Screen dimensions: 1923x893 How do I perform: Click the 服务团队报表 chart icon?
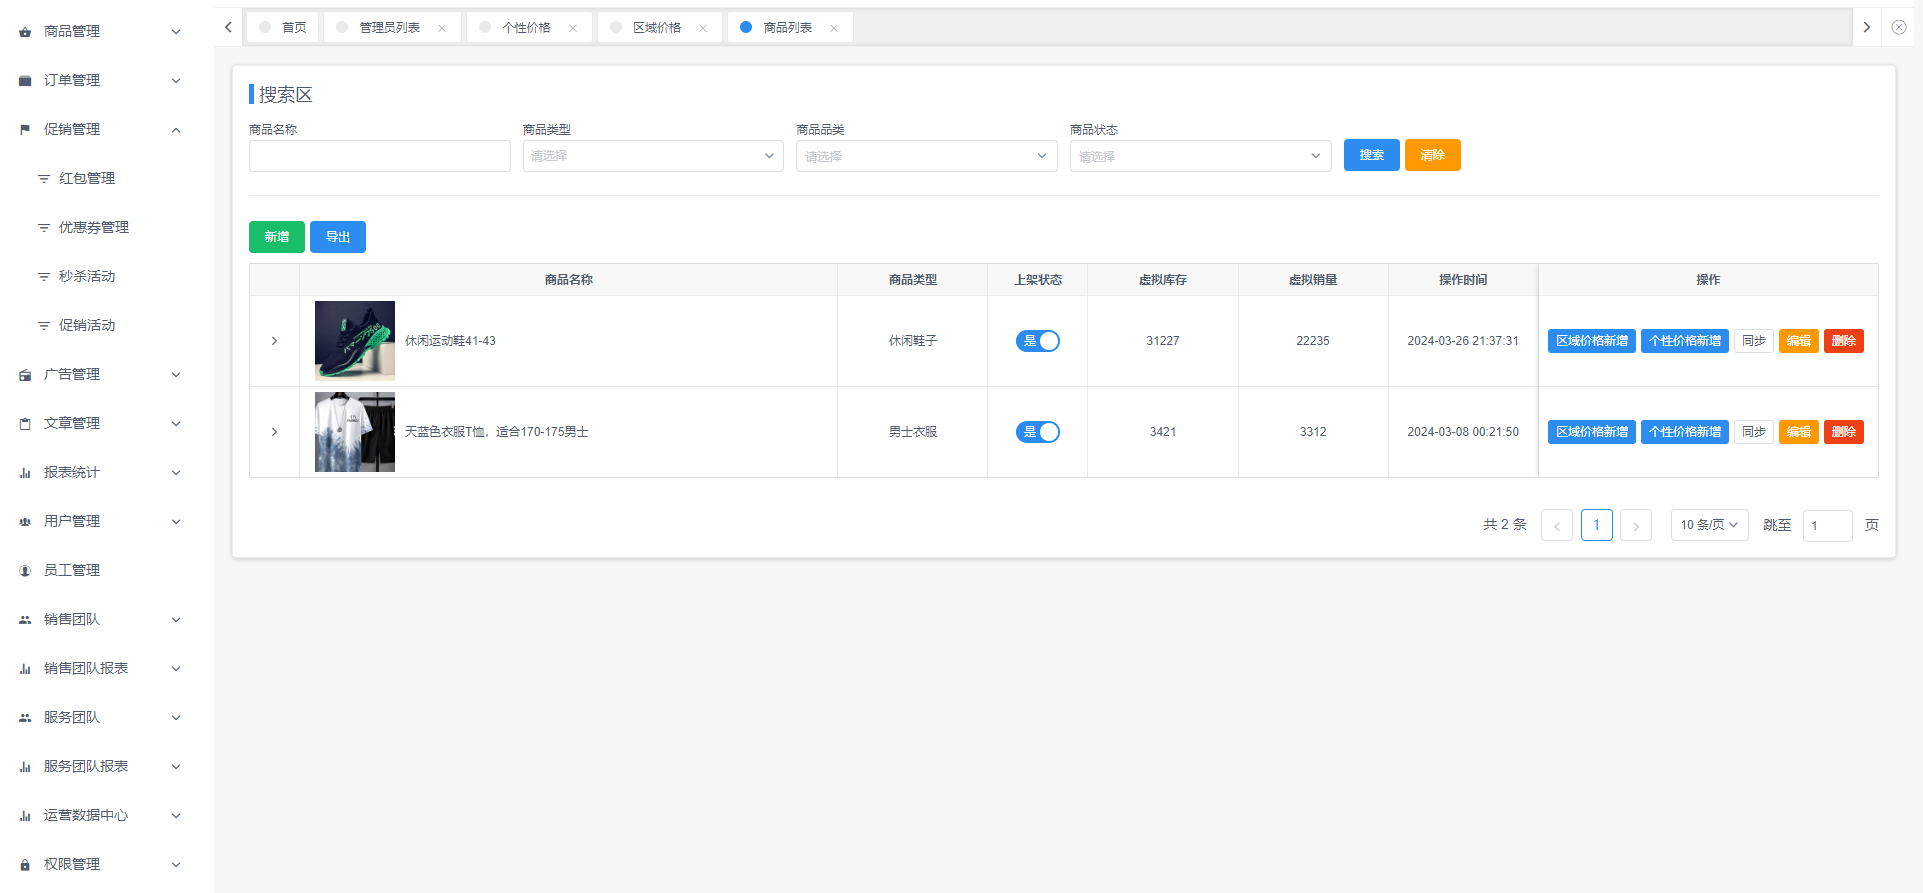pyautogui.click(x=25, y=767)
